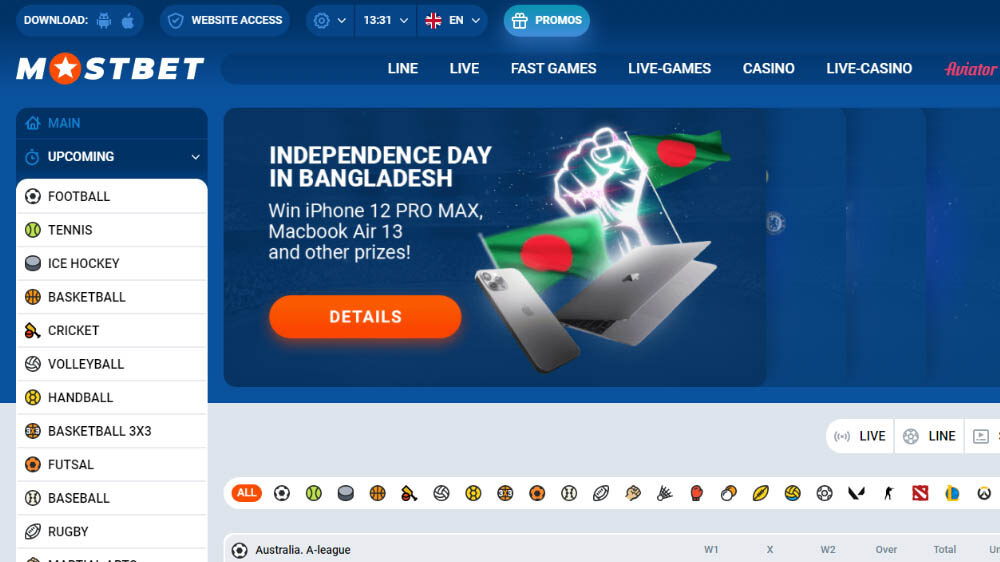
Task: Select the ALL sports filter pill
Action: (x=247, y=493)
